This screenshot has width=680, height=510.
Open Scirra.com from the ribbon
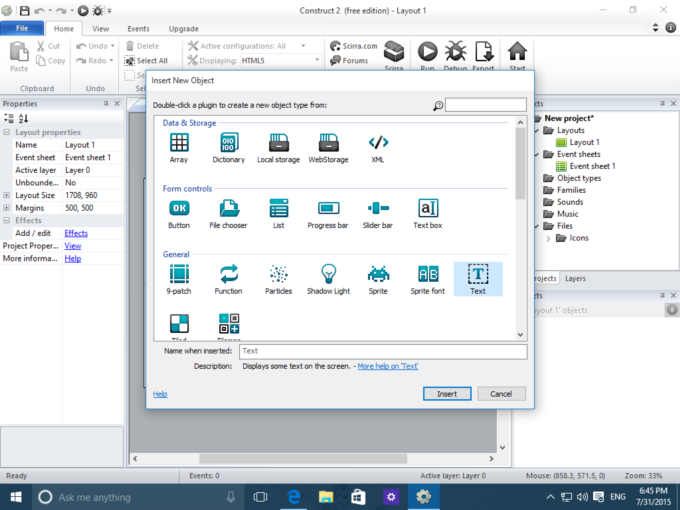point(354,46)
